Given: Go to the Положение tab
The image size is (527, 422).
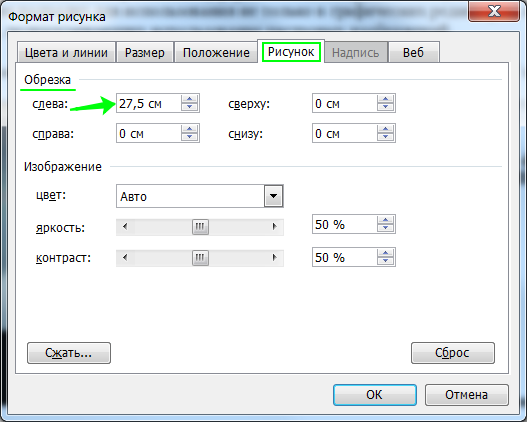Looking at the screenshot, I should click(x=216, y=53).
